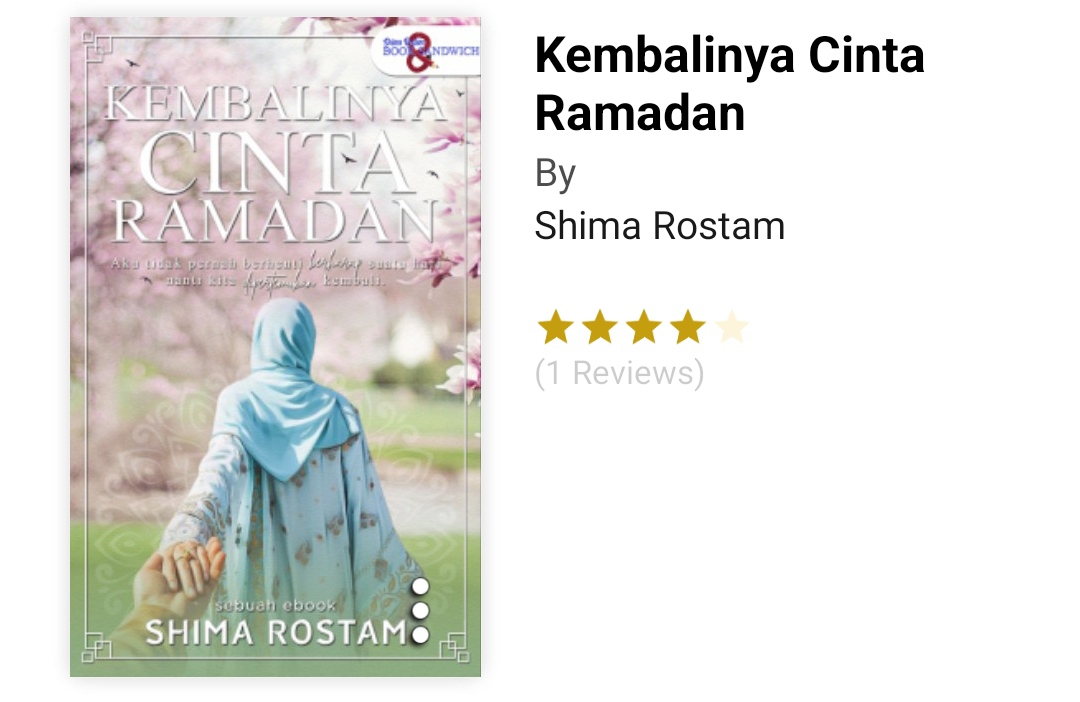
Task: Click the 'sebuah ebook' text on cover
Action: 276,605
